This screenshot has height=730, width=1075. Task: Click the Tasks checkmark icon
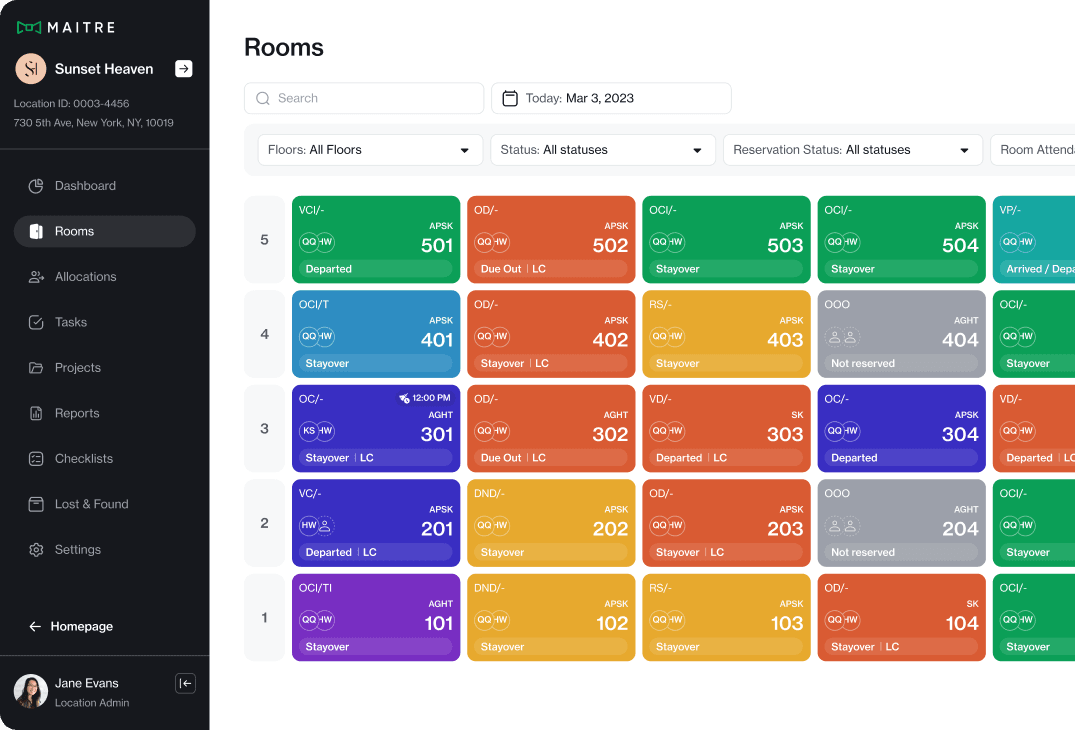[x=36, y=322]
